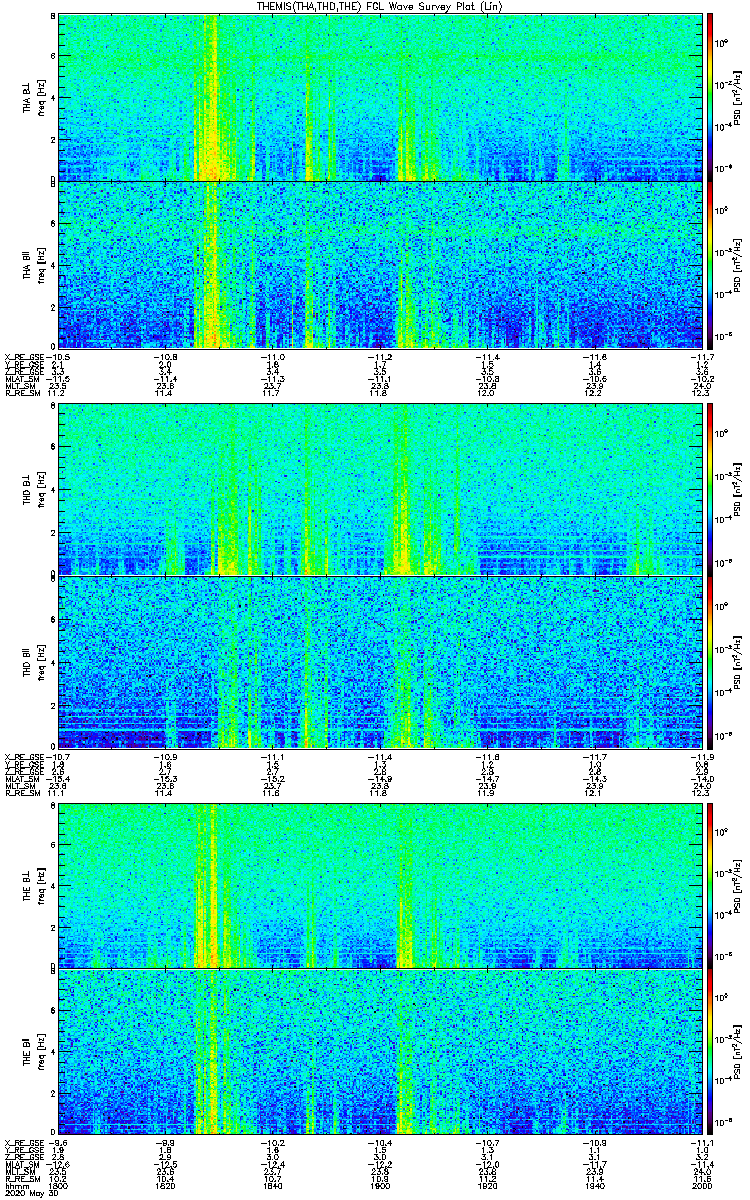Click the '-9.9' X_RE_GSE value under THE
The image size is (750, 1200).
pos(165,1143)
